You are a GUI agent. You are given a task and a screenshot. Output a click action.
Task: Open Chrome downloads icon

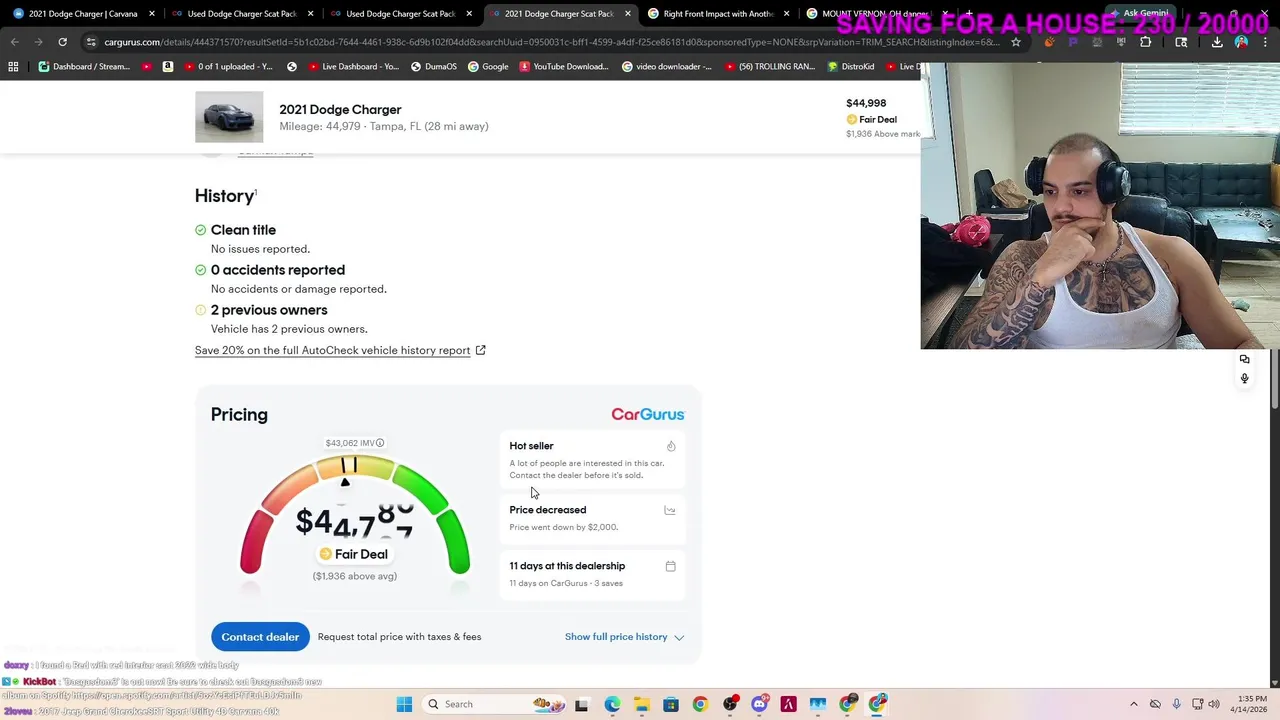[1217, 42]
